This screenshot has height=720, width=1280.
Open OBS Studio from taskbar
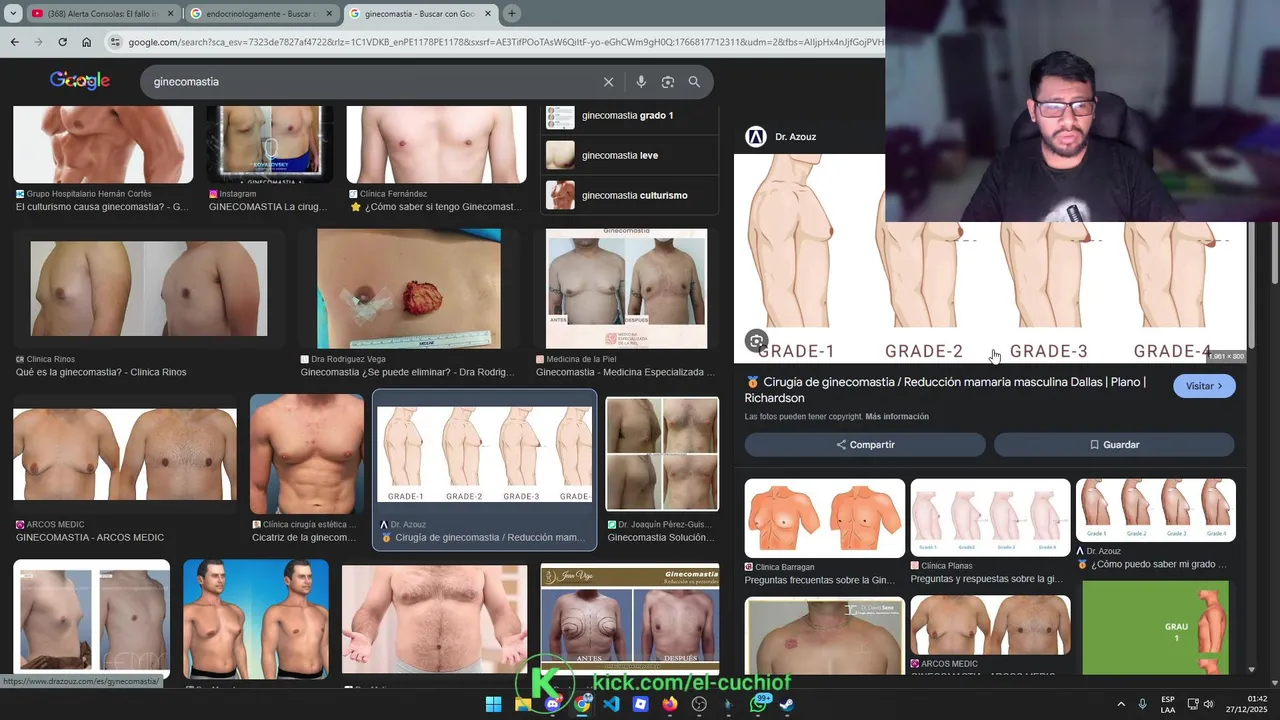(699, 704)
